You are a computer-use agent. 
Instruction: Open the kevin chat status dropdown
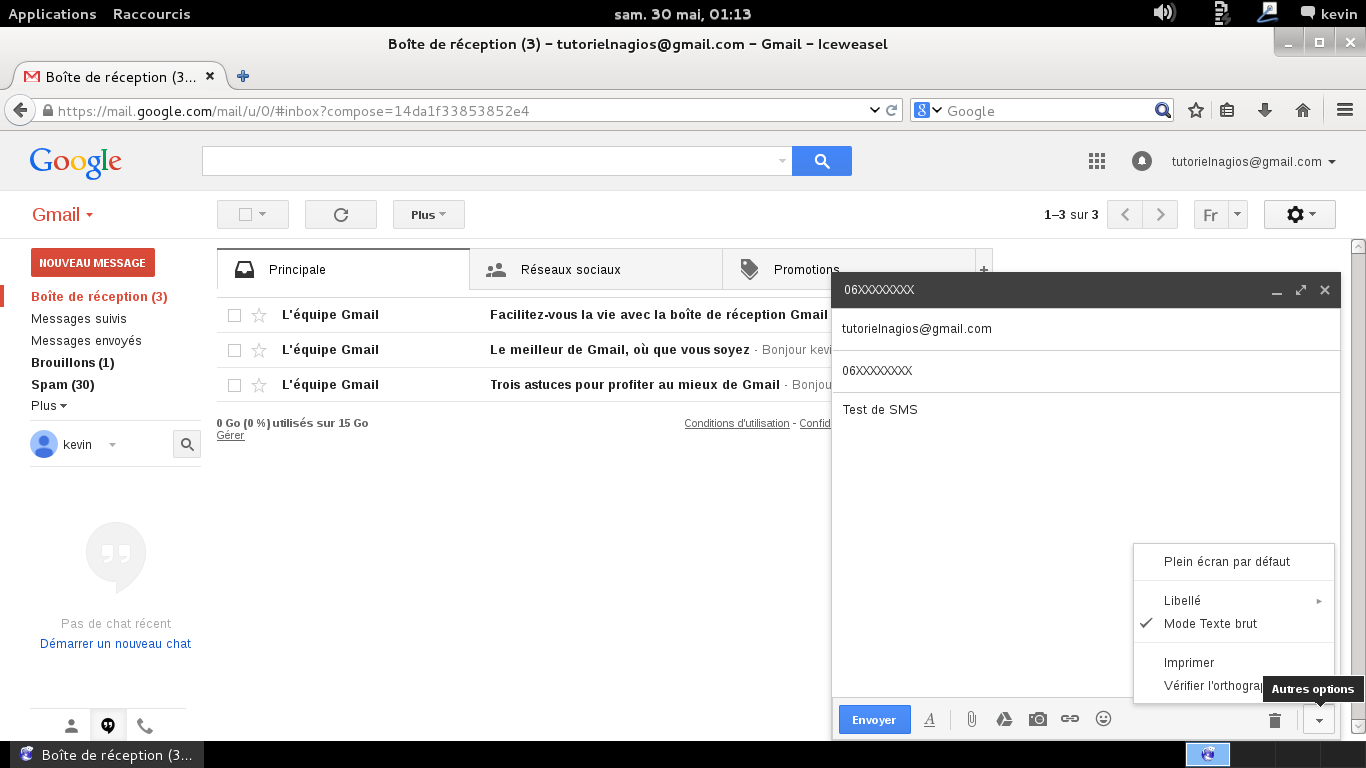pos(112,445)
